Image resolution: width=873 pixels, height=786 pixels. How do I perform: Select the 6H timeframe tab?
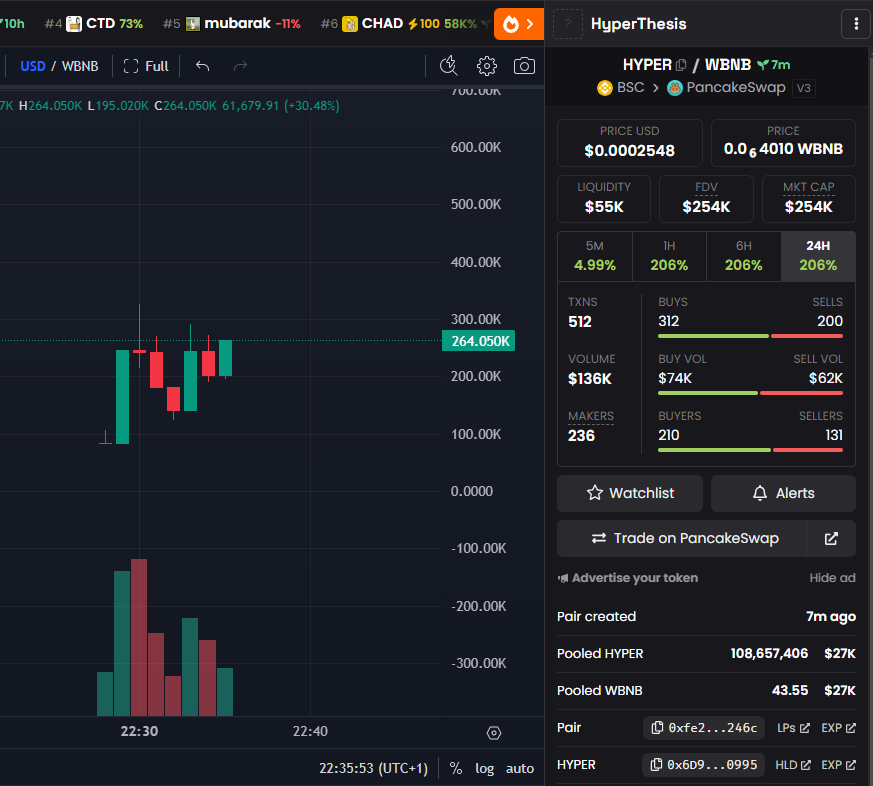pyautogui.click(x=744, y=256)
